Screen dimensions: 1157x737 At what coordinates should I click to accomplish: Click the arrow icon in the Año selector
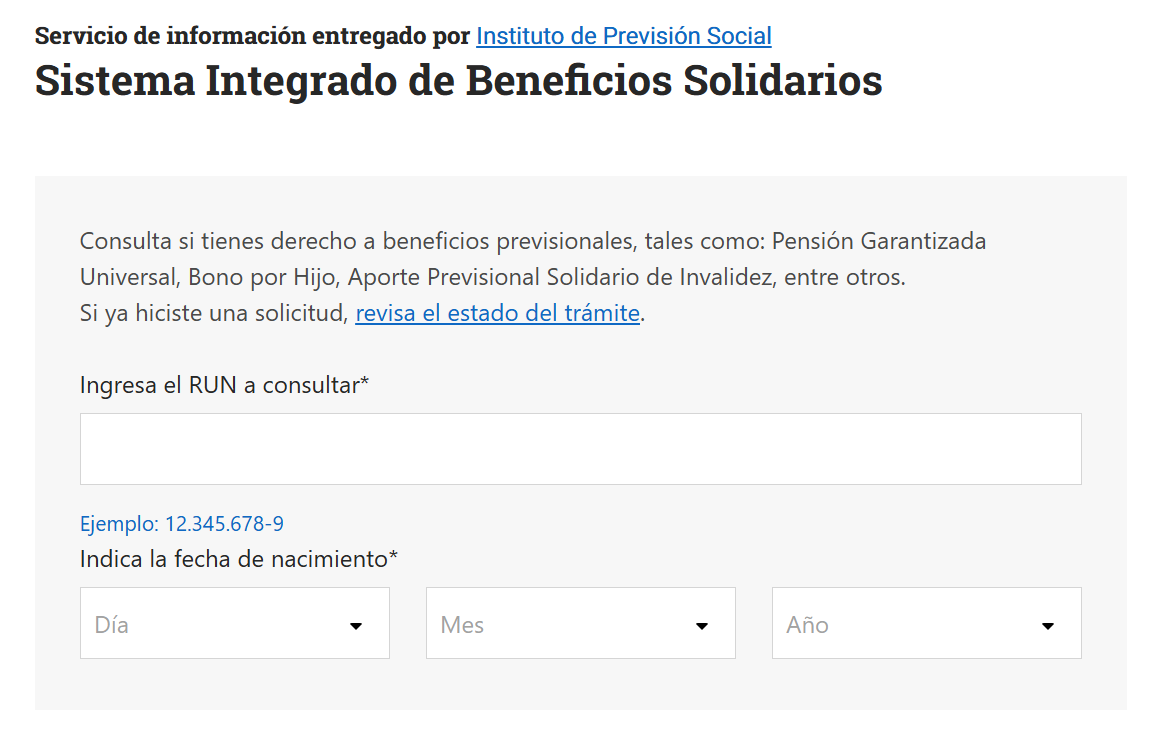1047,626
